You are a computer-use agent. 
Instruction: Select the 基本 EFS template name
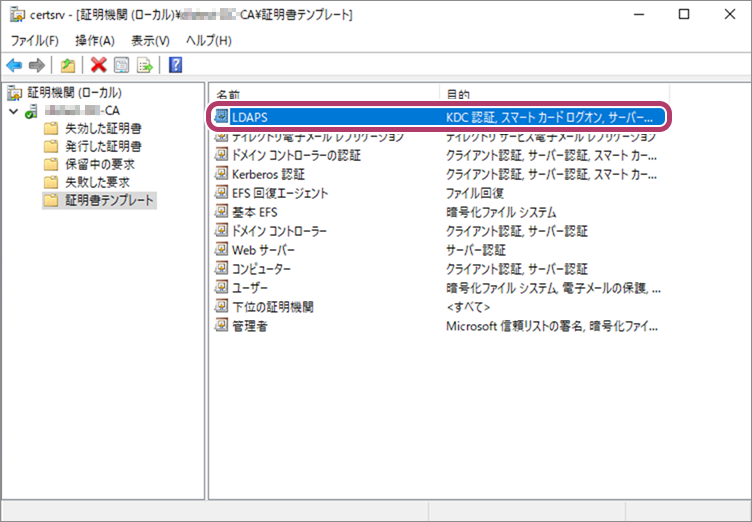[255, 212]
